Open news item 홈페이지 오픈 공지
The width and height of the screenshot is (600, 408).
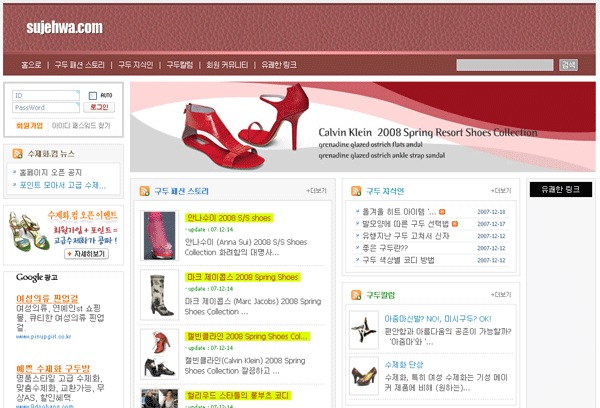pos(51,173)
